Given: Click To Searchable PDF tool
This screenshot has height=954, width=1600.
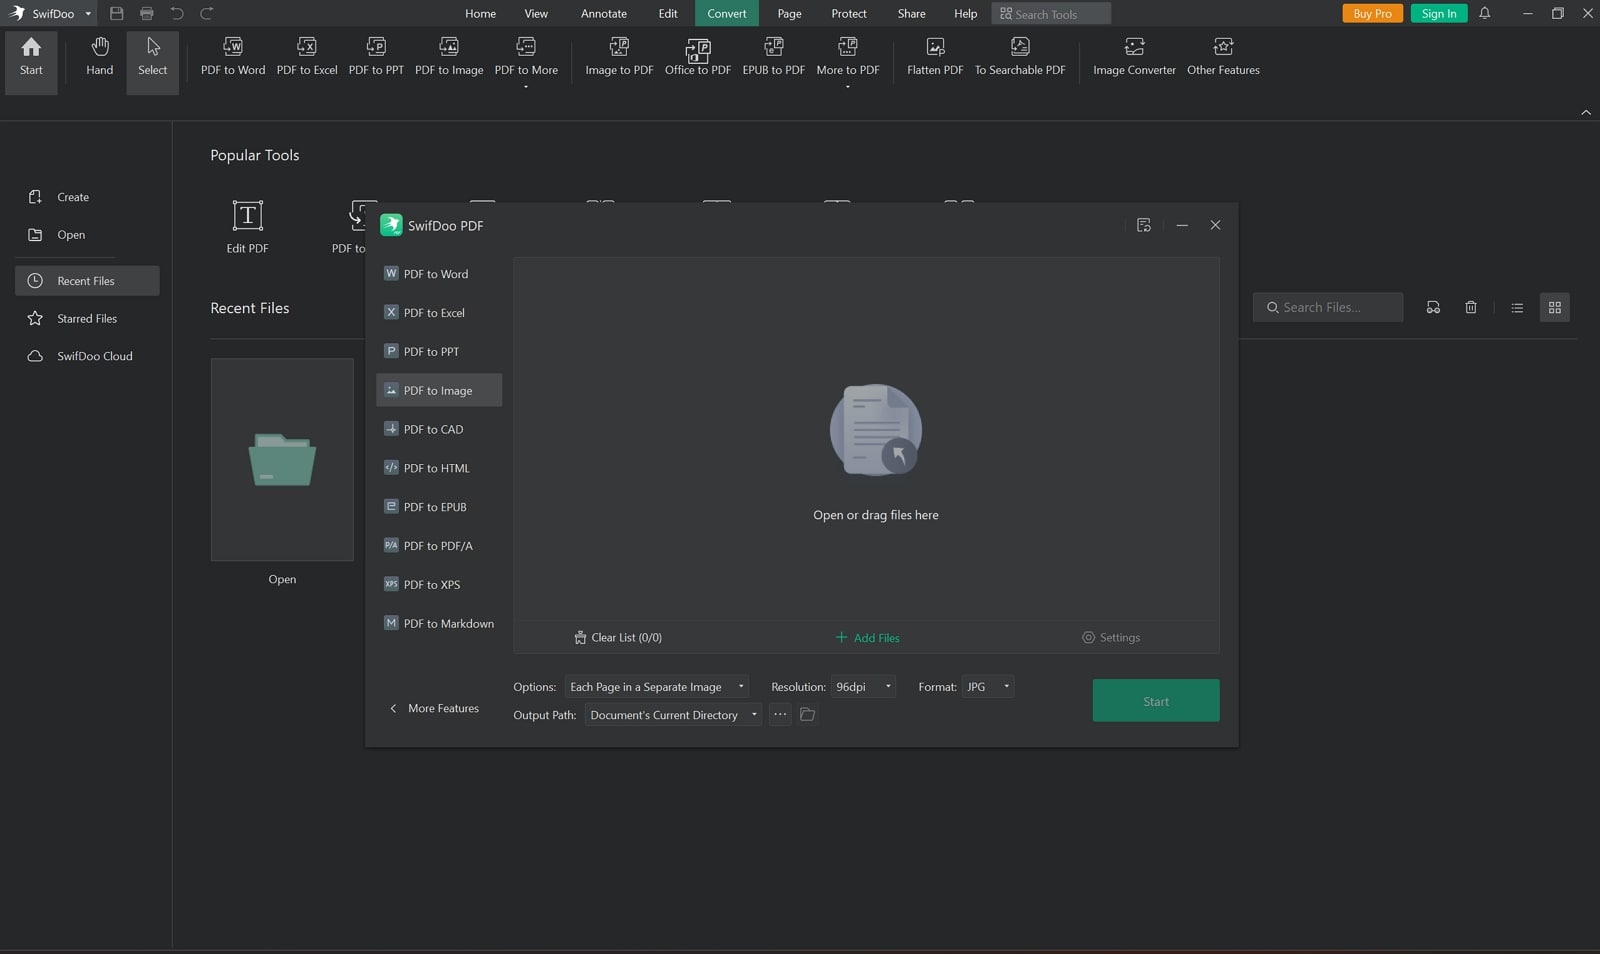Looking at the screenshot, I should click(1020, 58).
